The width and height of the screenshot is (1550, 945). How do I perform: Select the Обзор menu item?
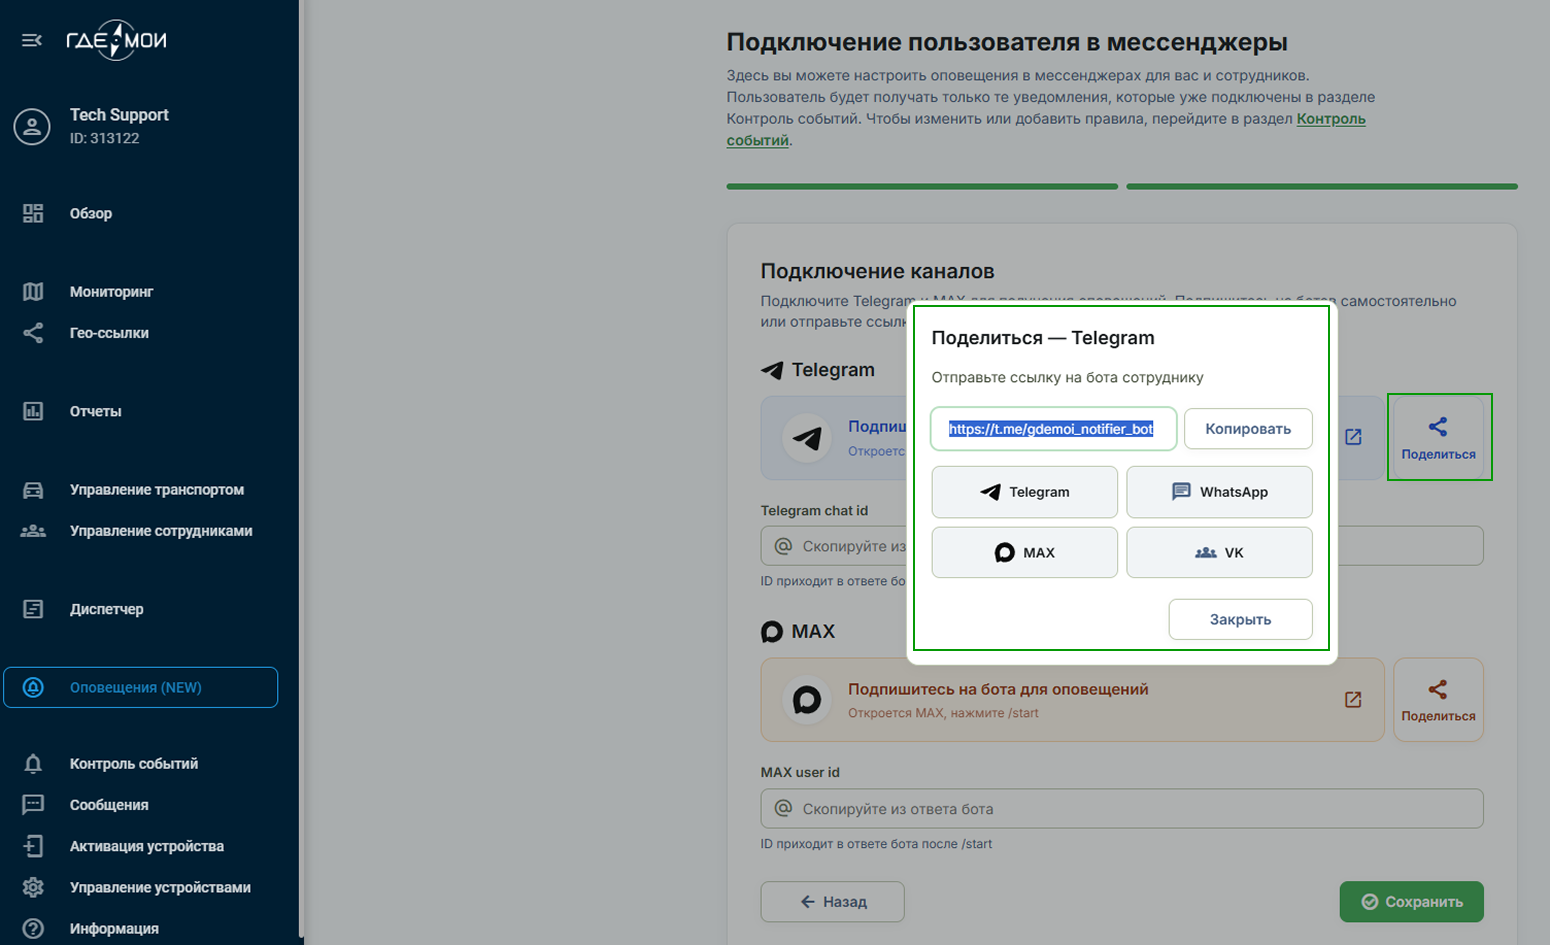(91, 213)
